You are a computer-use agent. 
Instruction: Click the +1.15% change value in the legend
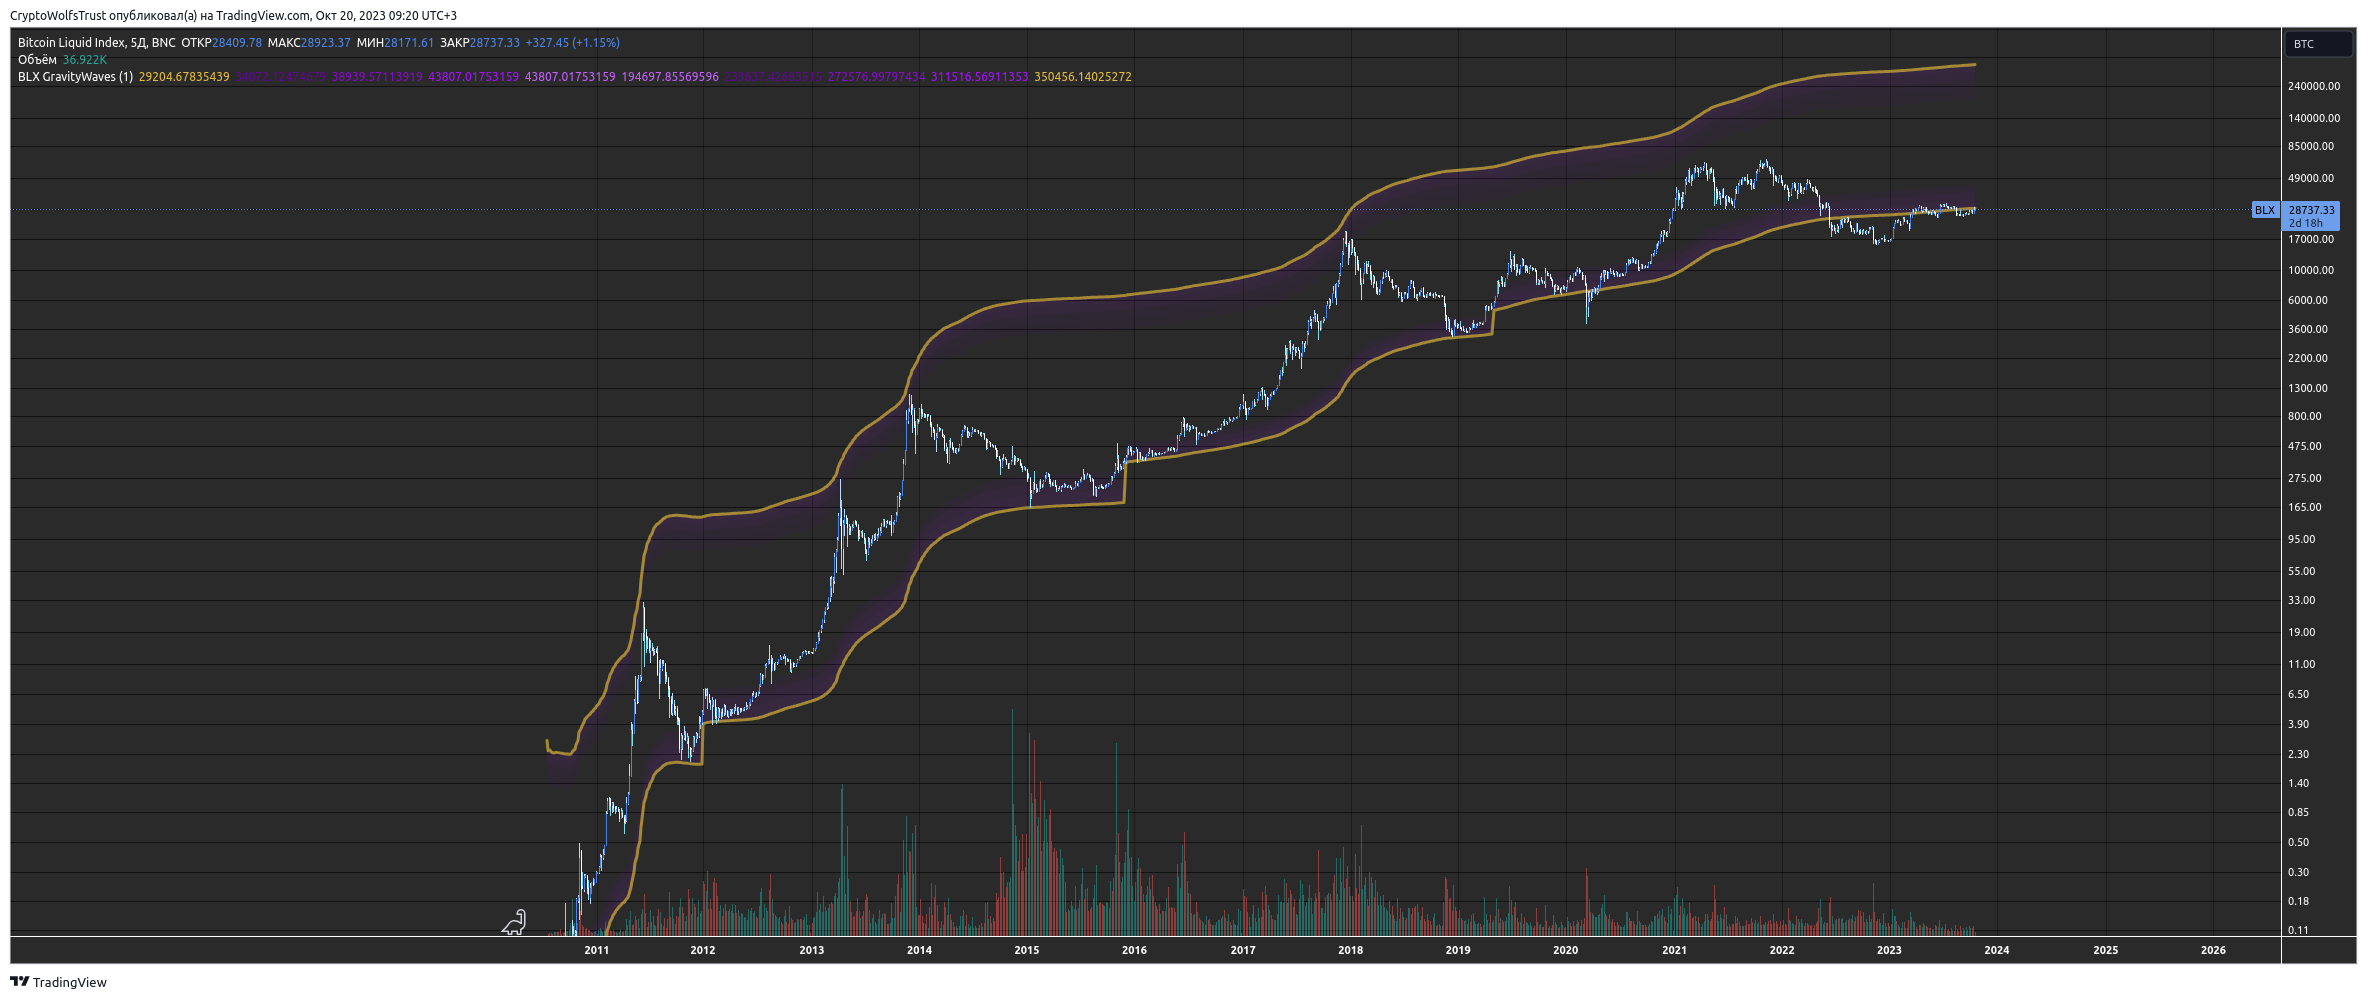click(x=597, y=43)
